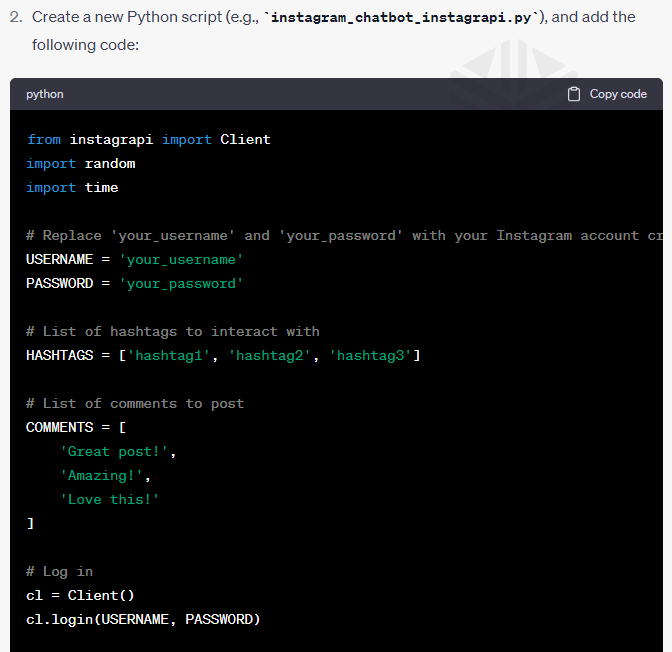
Task: Click the 'Love this!' string
Action: pyautogui.click(x=110, y=499)
